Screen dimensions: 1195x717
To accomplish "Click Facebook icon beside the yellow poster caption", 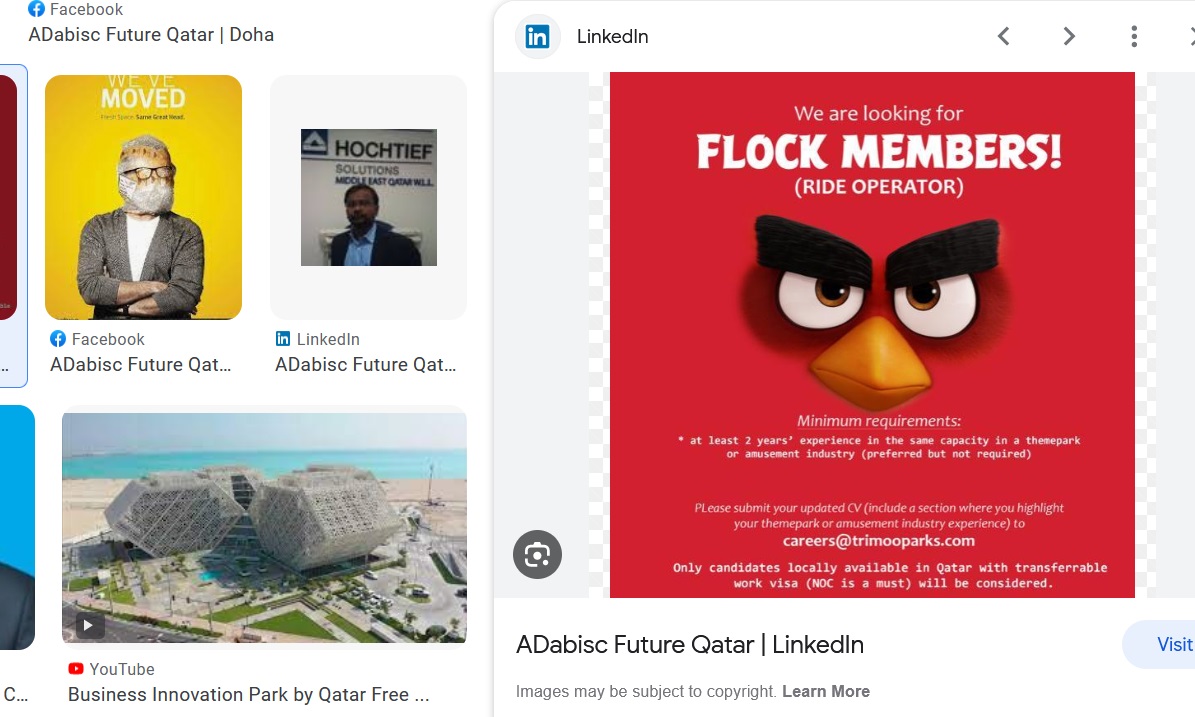I will 58,338.
